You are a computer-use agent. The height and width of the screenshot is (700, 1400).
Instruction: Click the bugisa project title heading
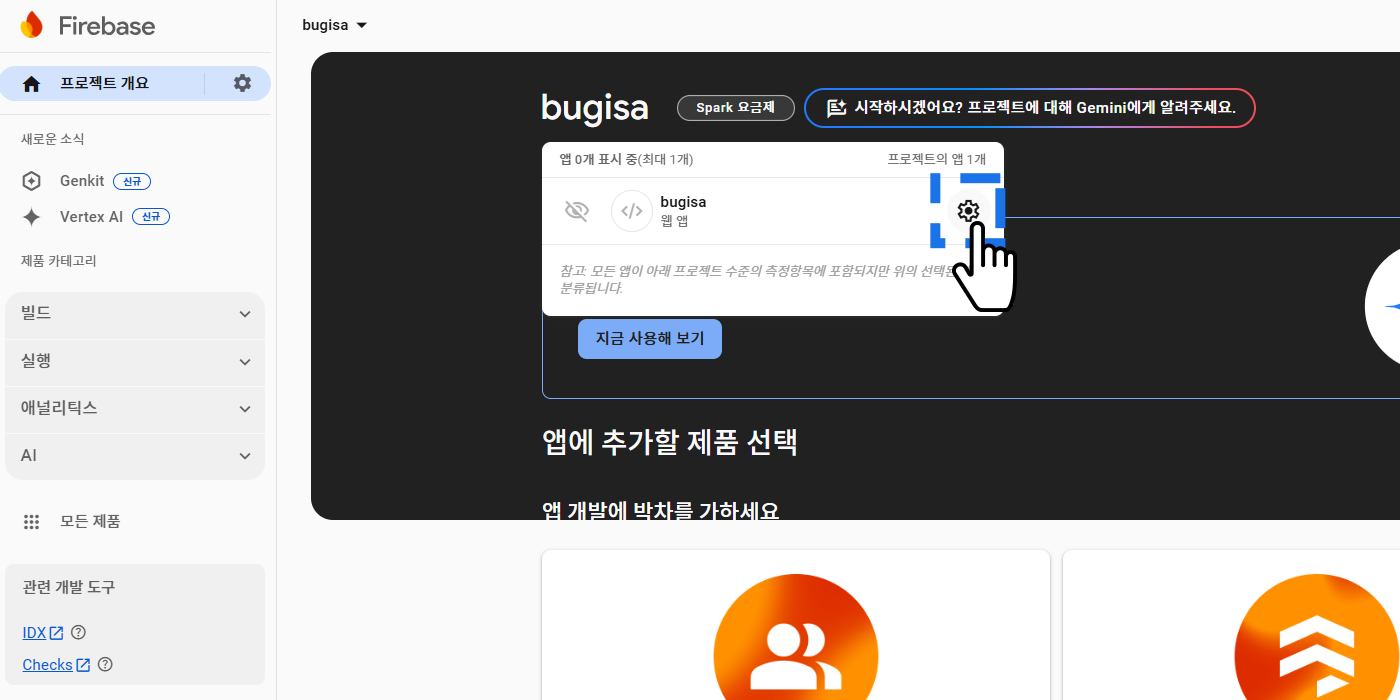595,108
